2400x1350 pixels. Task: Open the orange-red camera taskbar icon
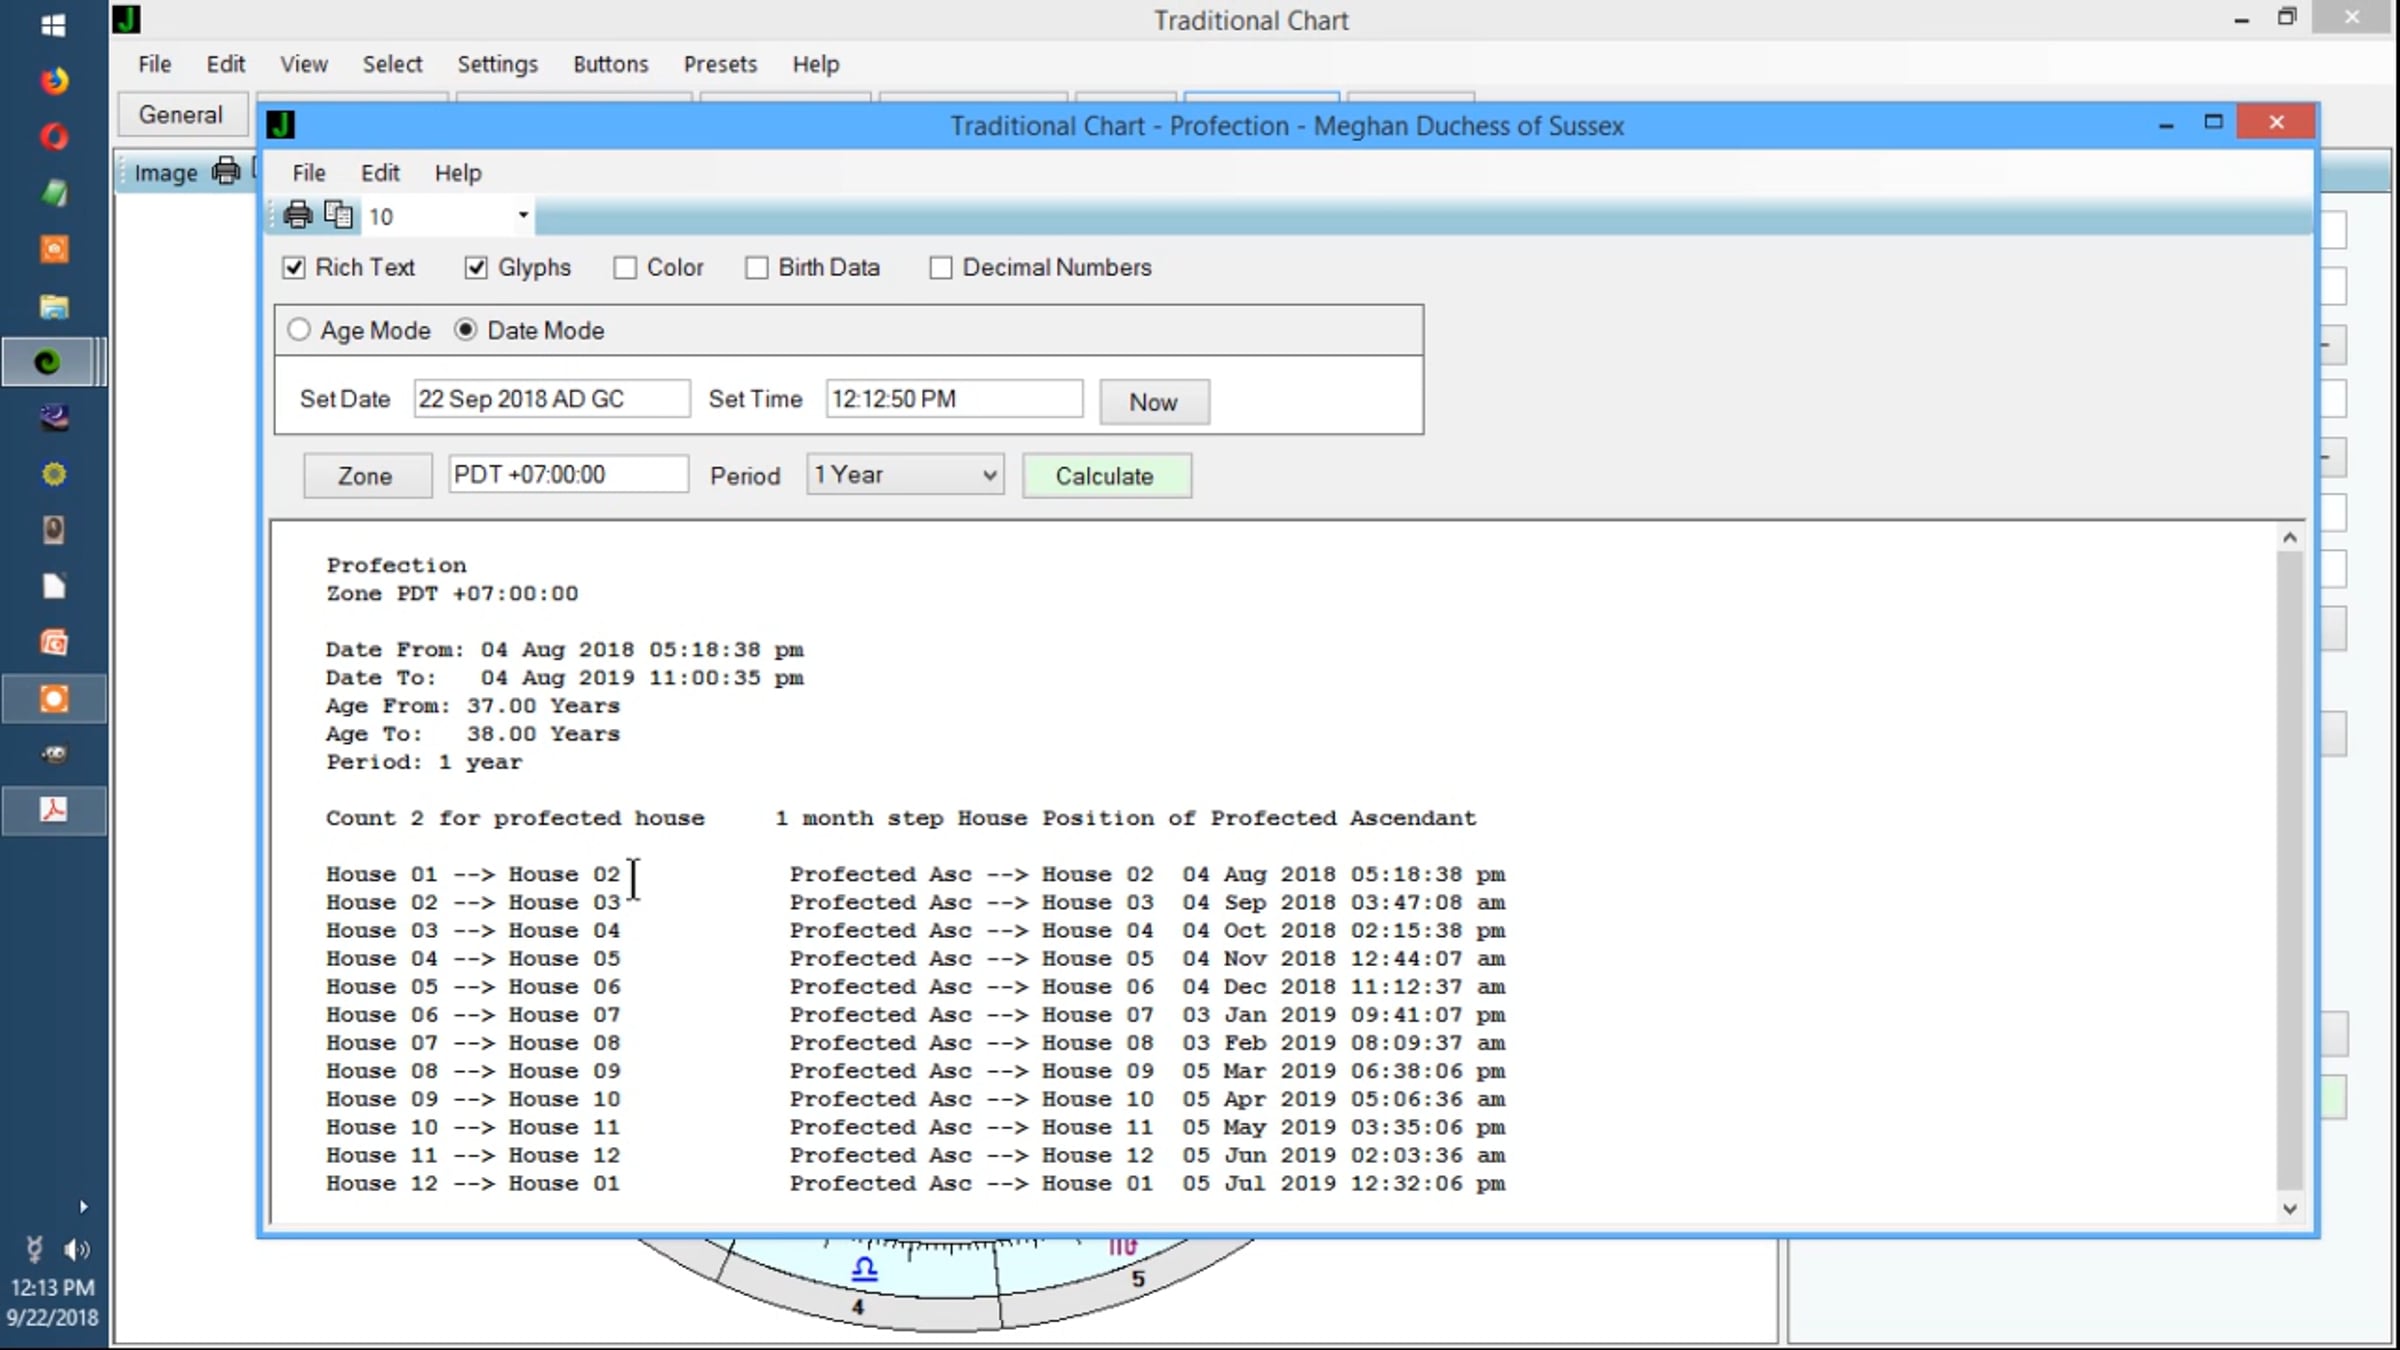point(54,642)
